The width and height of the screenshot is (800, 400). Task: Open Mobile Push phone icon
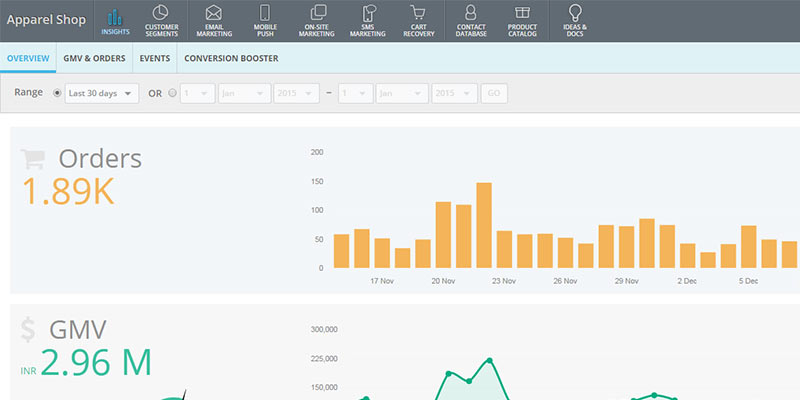click(265, 14)
